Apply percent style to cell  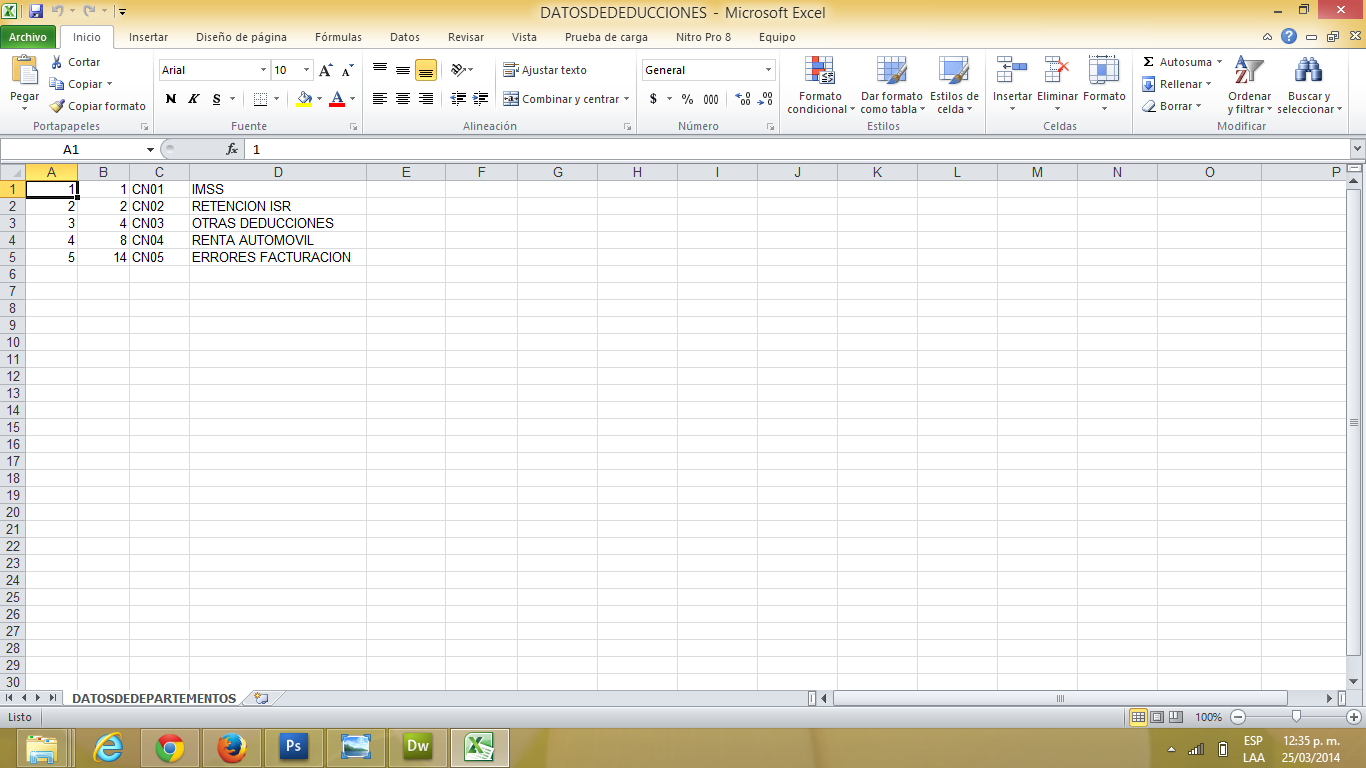pyautogui.click(x=687, y=99)
